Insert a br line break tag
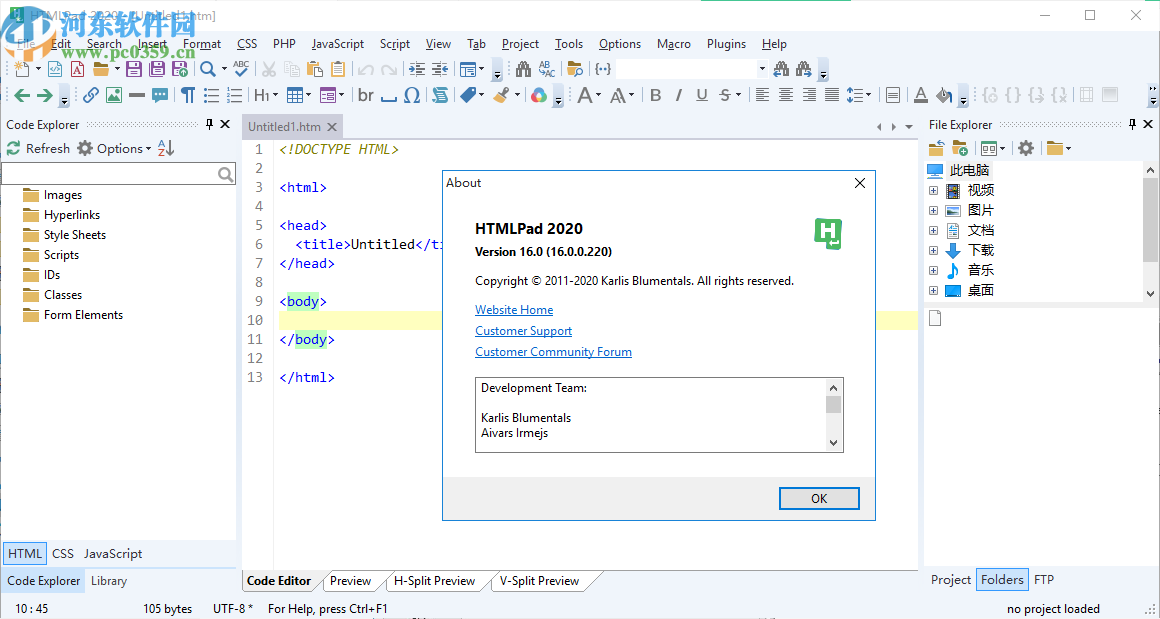 pyautogui.click(x=365, y=95)
